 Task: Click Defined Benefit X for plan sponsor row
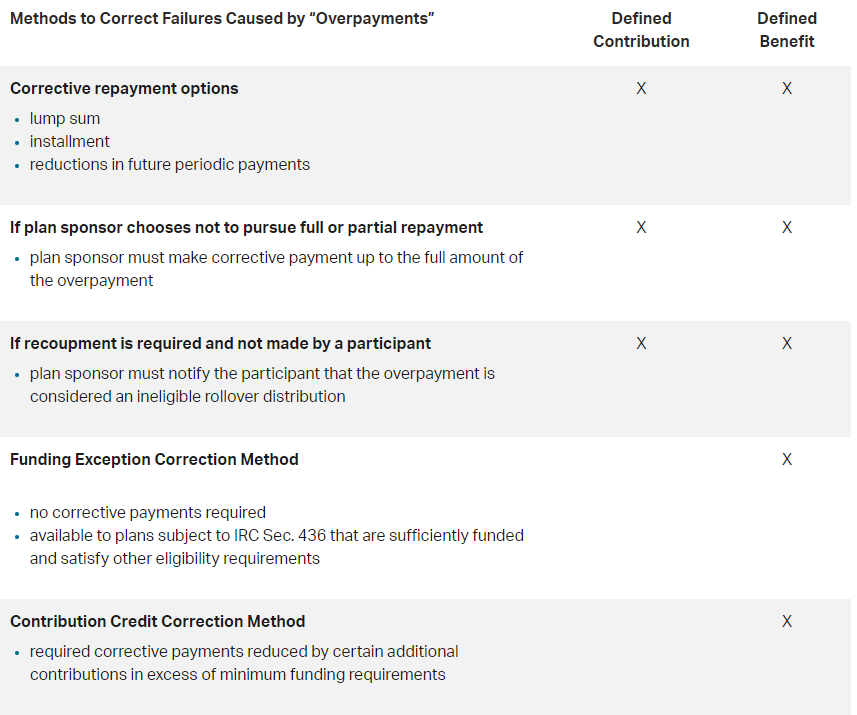786,227
